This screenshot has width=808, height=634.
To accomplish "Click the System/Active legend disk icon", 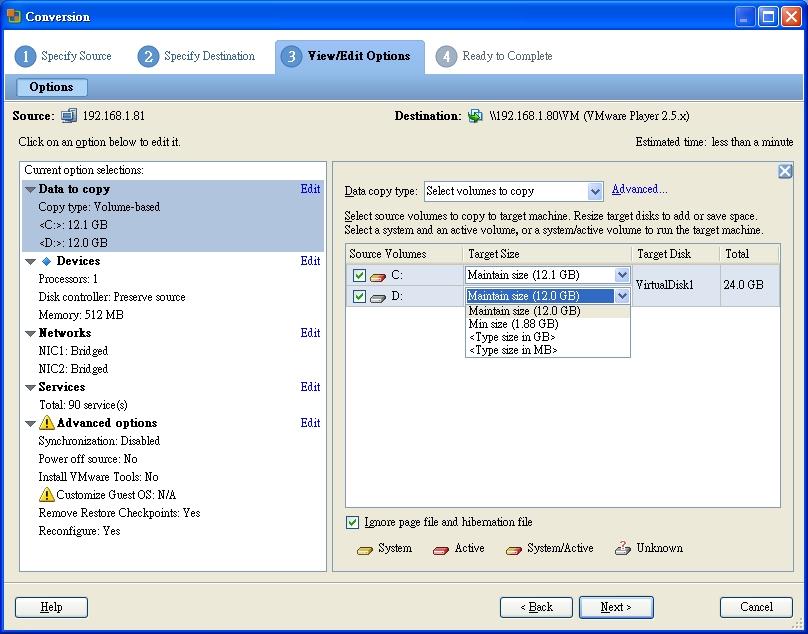I will click(514, 550).
